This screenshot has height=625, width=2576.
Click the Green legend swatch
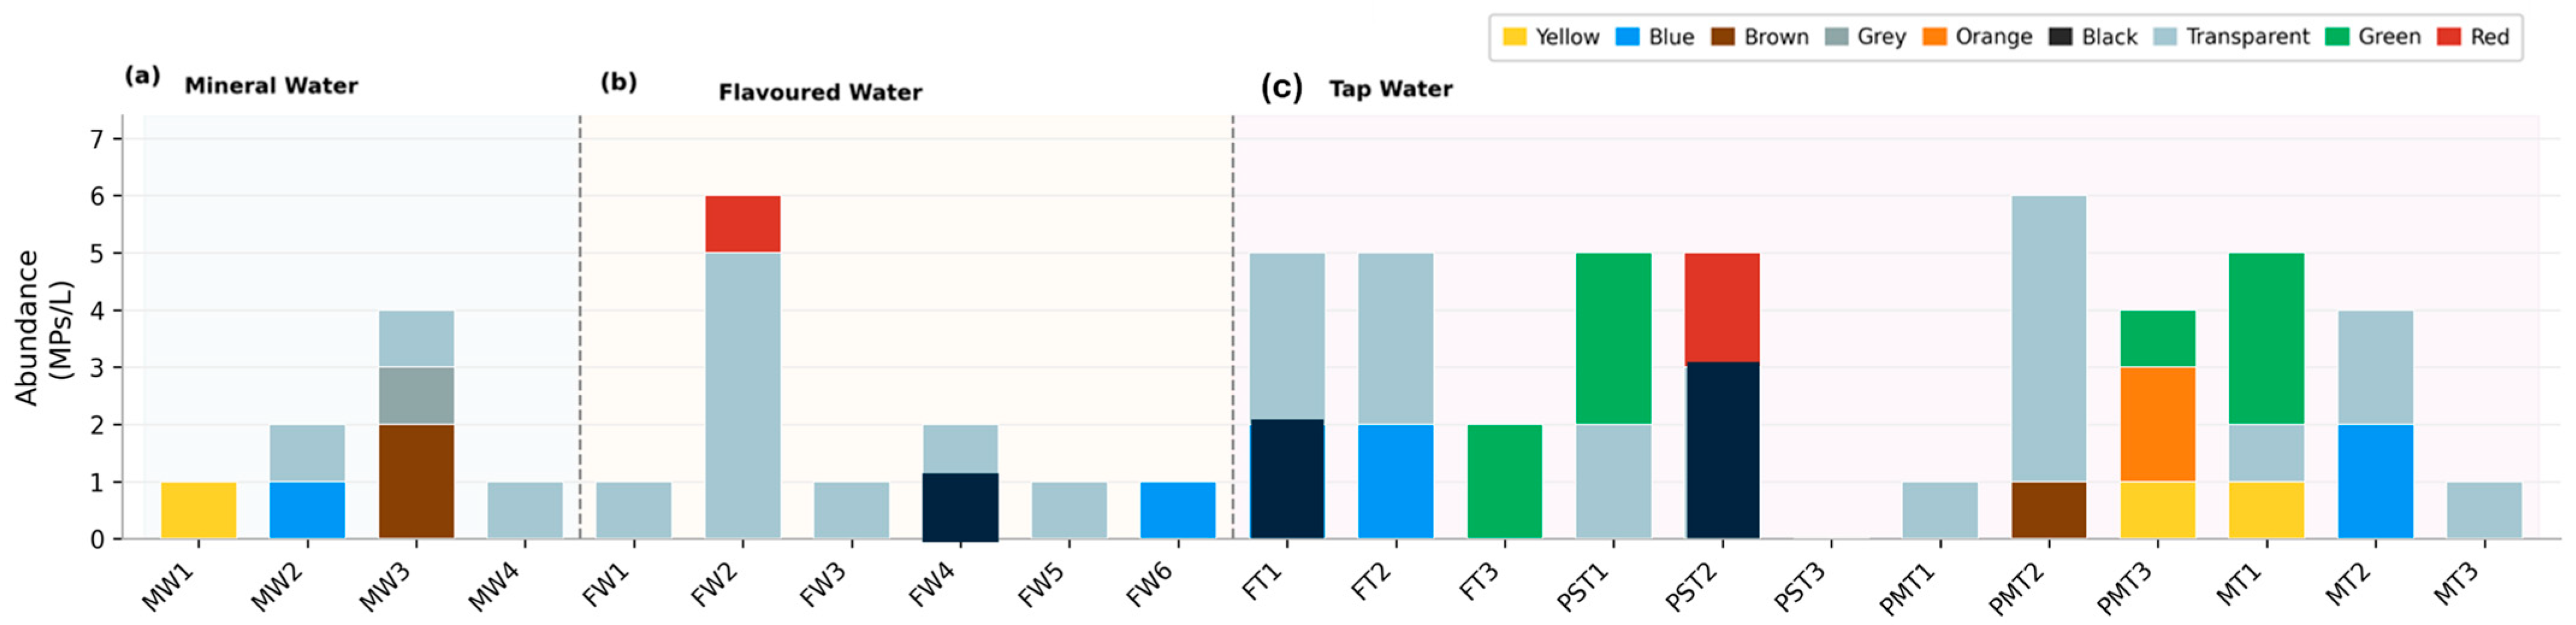(x=2337, y=37)
